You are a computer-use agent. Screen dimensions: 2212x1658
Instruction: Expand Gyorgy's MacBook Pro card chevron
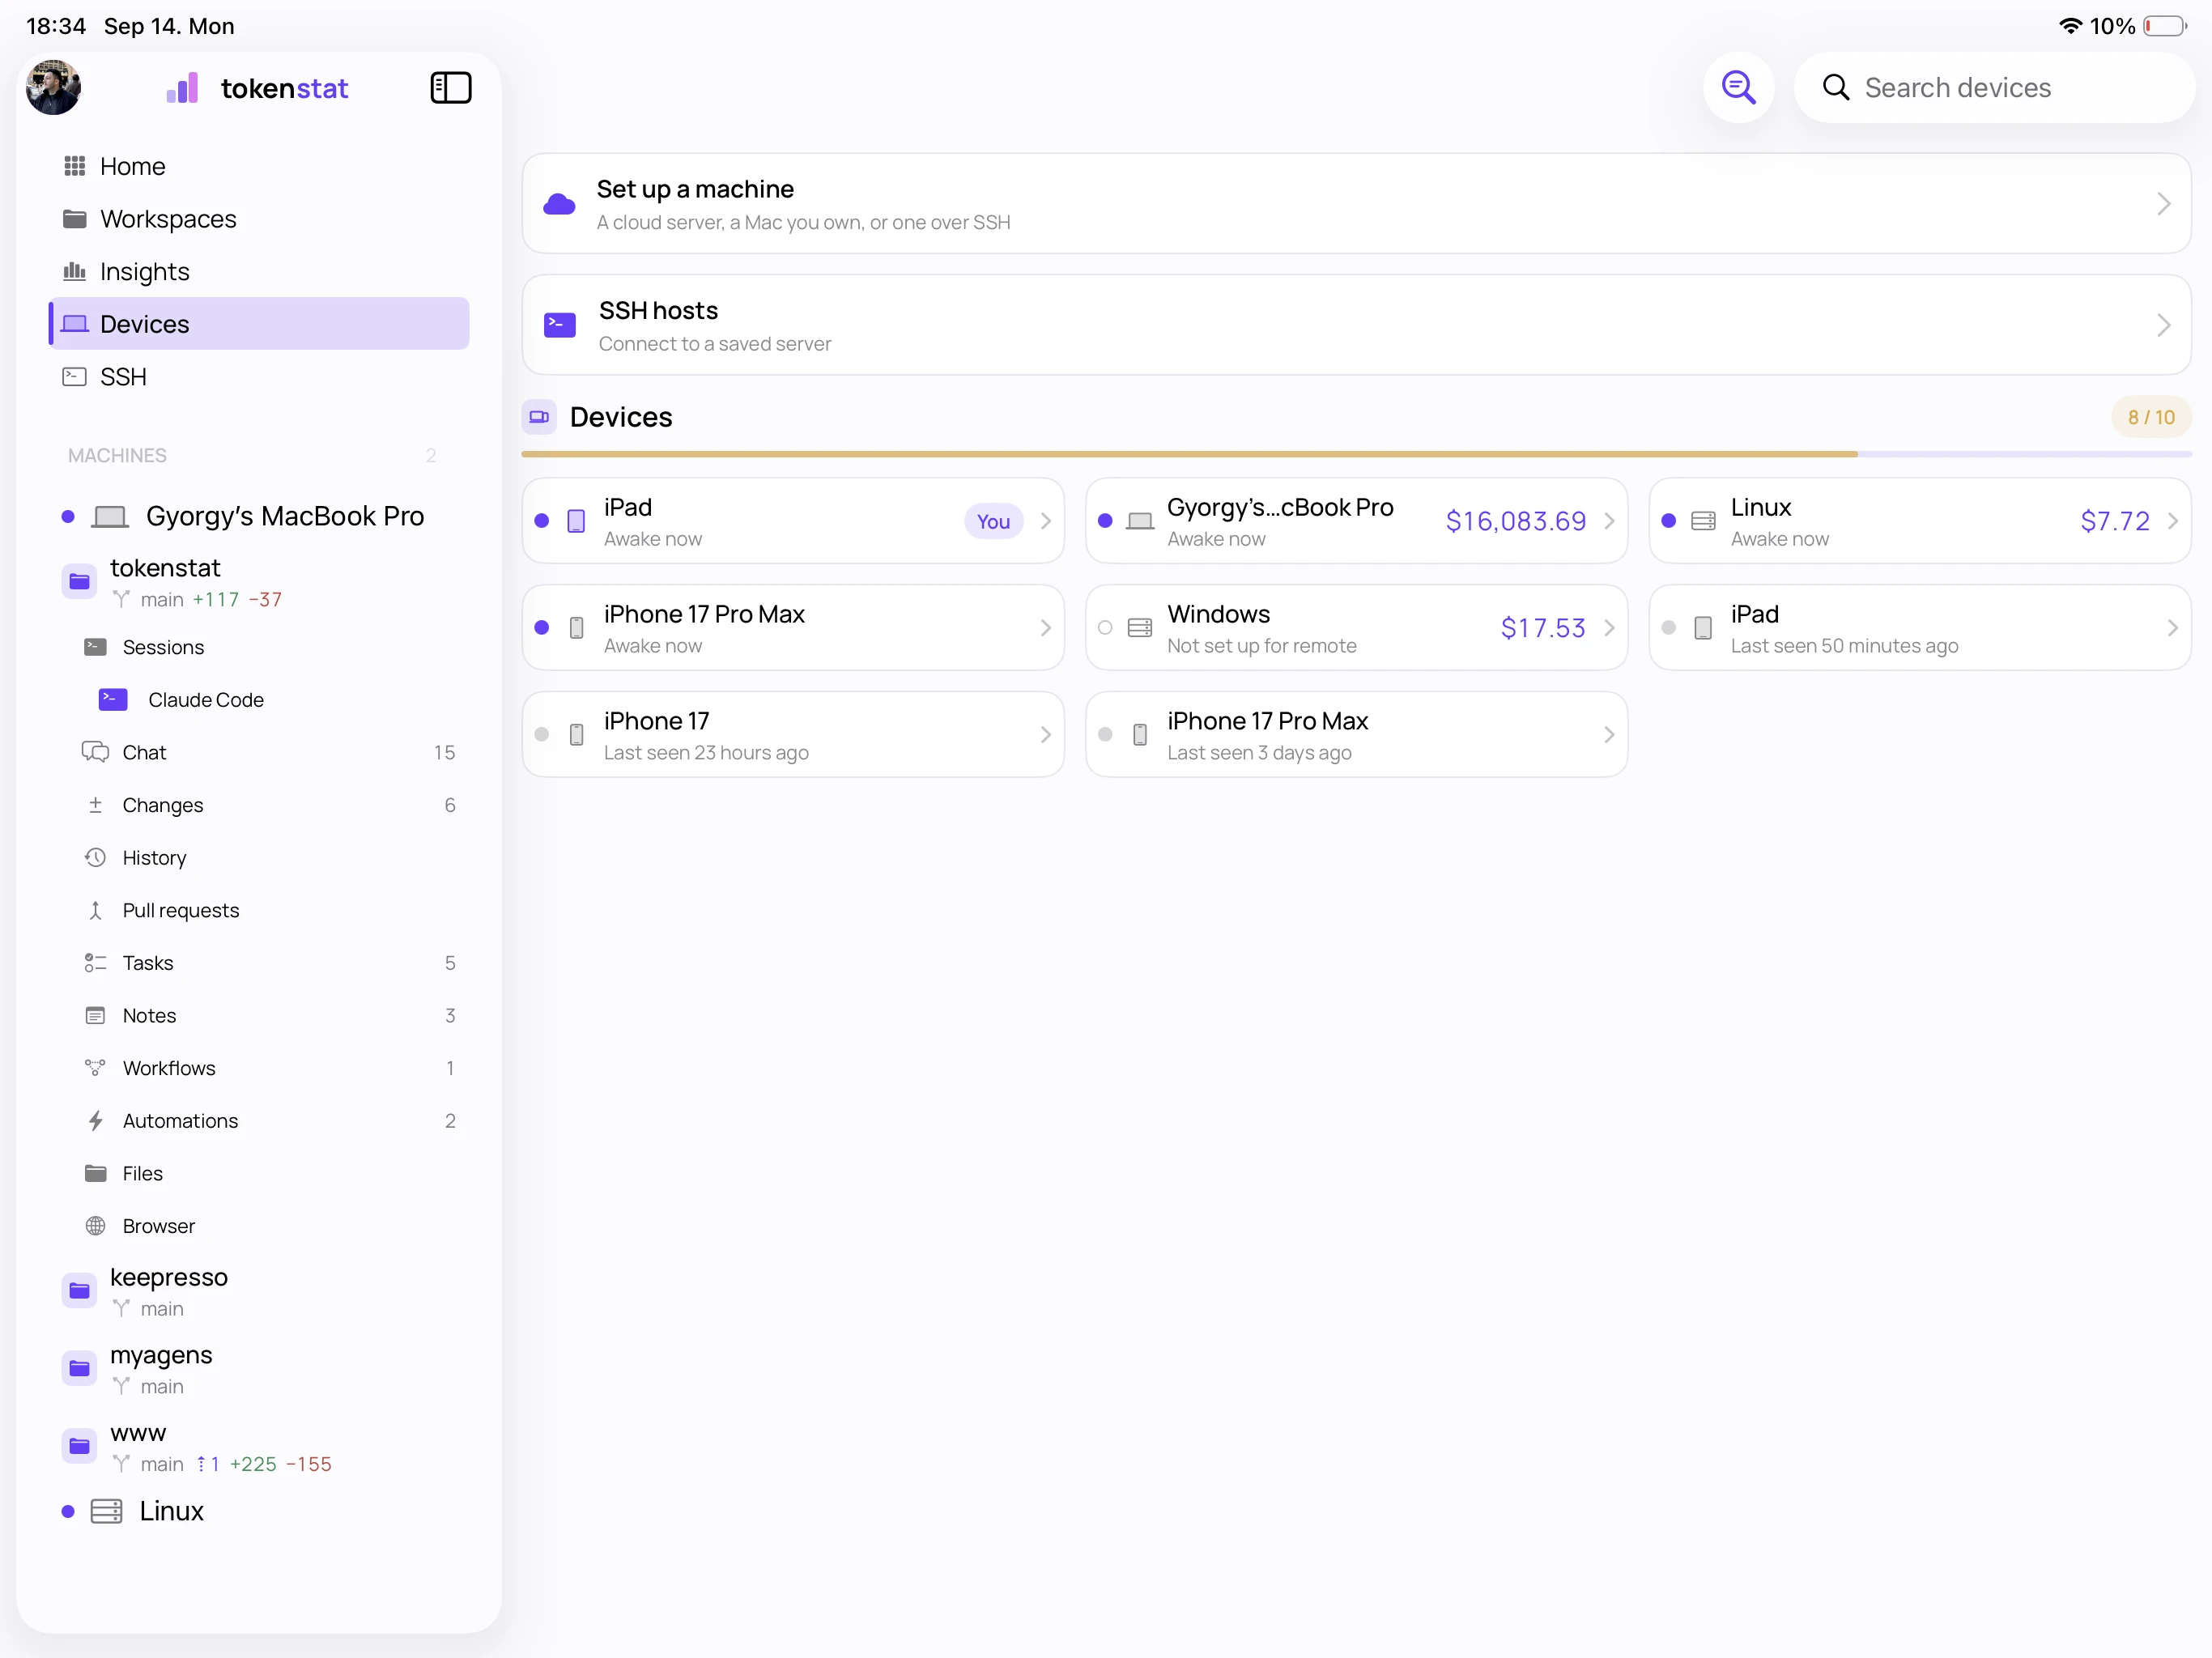[x=1609, y=521]
